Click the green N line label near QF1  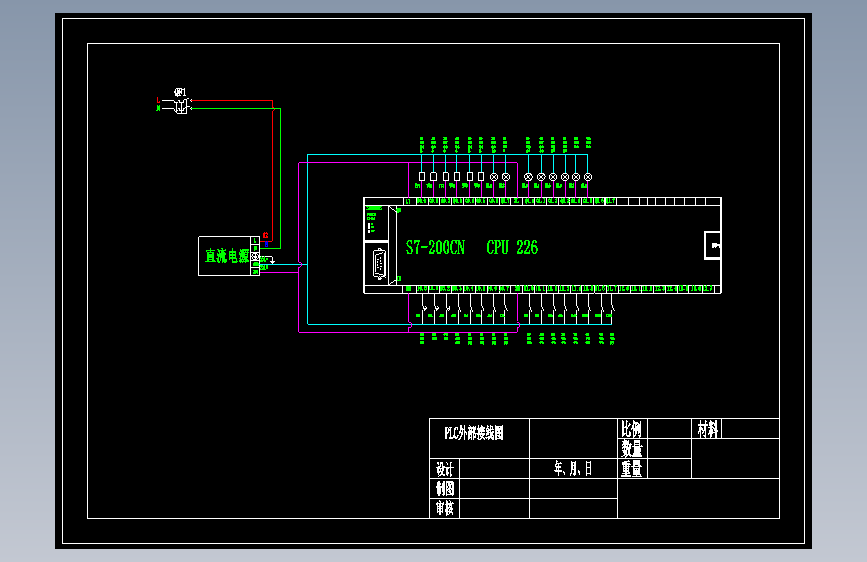click(x=158, y=108)
